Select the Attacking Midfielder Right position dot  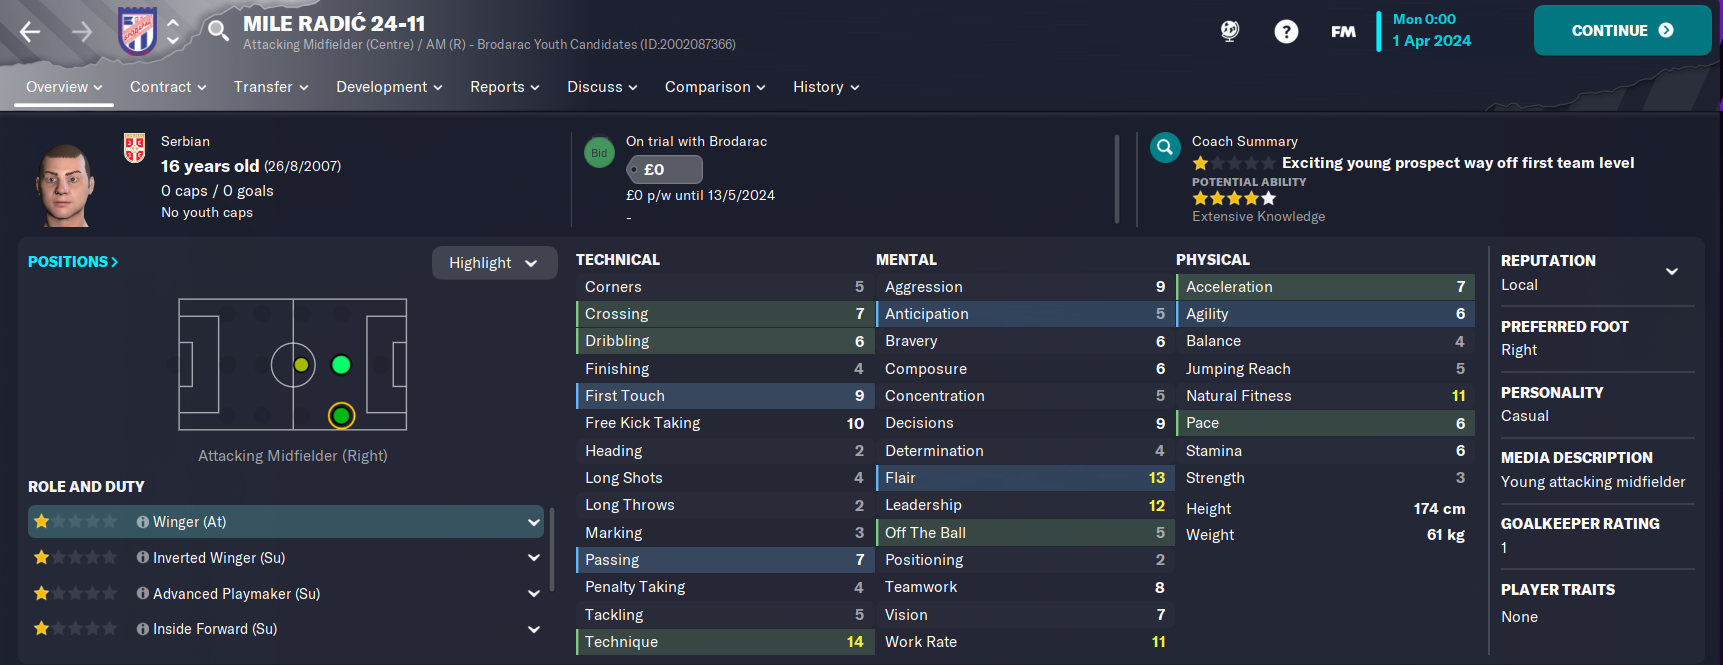[x=341, y=415]
